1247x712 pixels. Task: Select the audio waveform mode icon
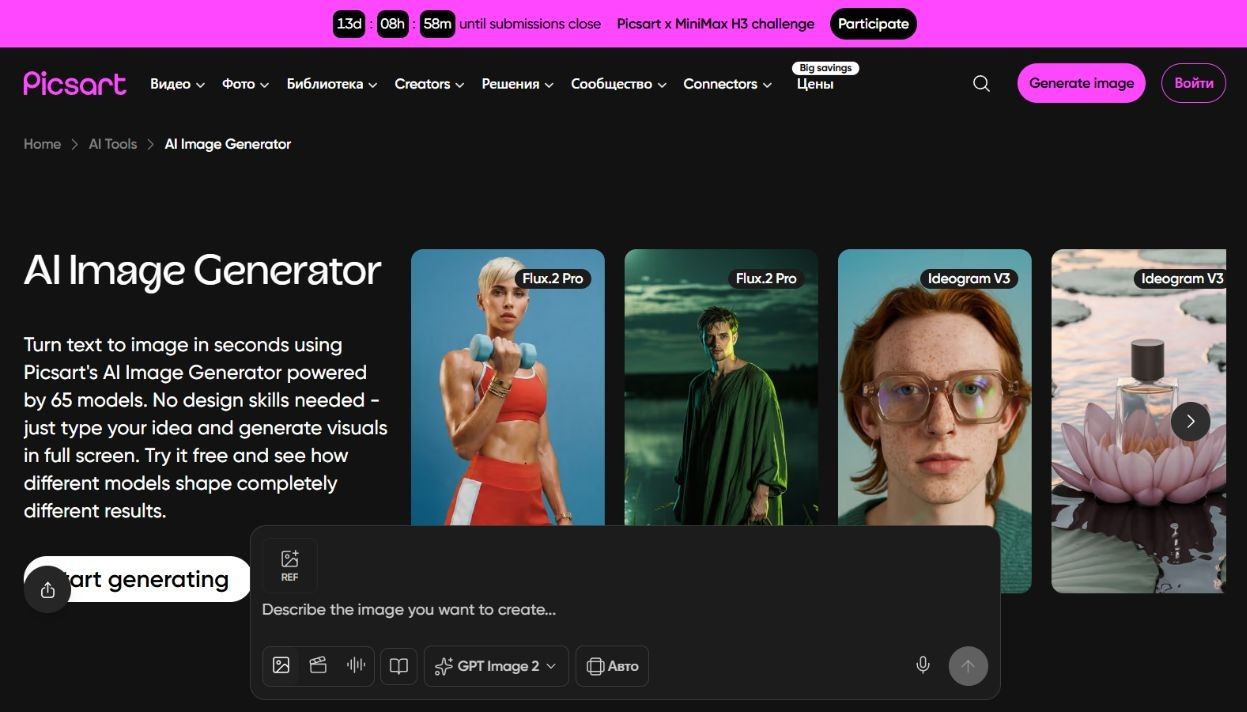coord(356,666)
